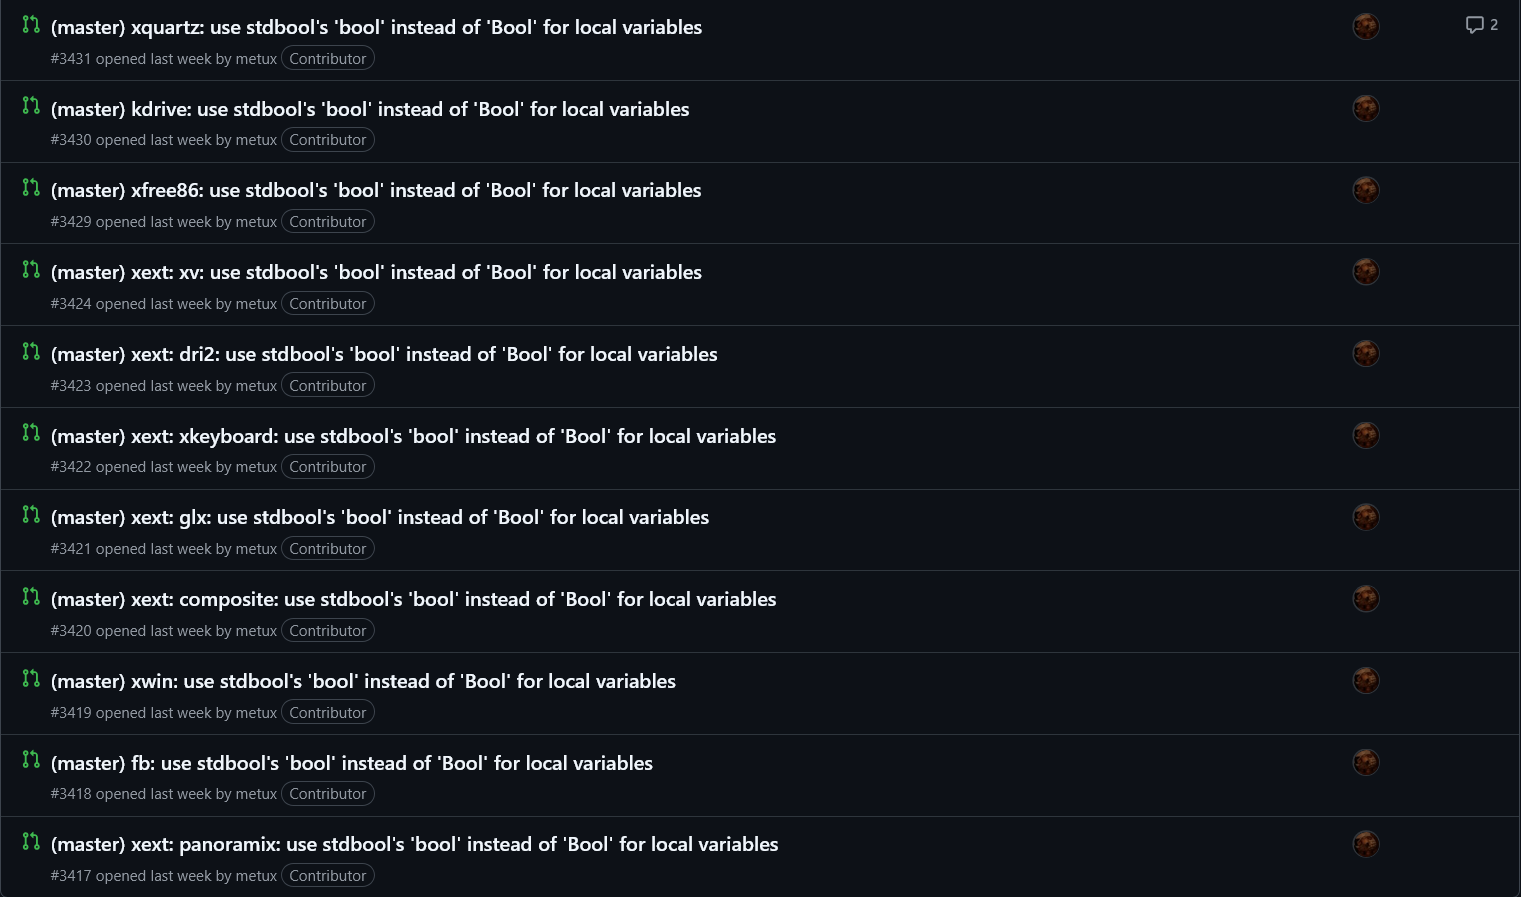Click the Contributor badge on PR #3419

(x=328, y=713)
